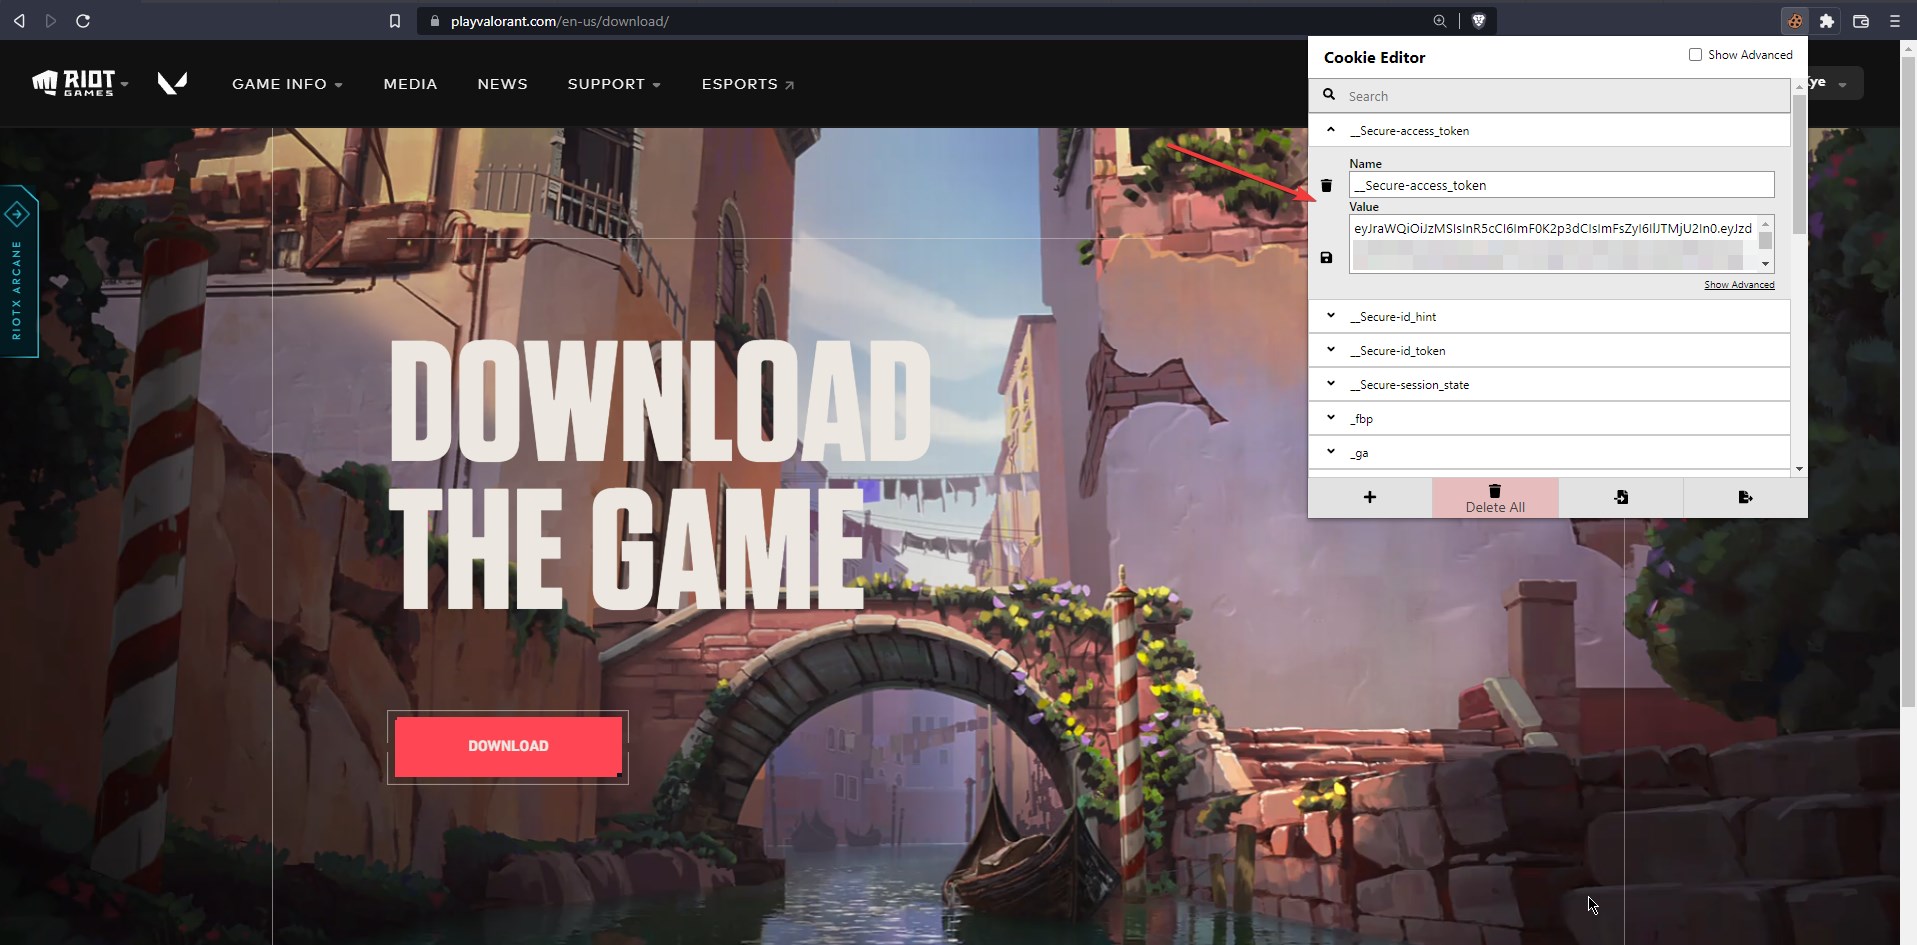Enable the Show Advanced checkbox
This screenshot has height=945, width=1917.
click(1695, 55)
